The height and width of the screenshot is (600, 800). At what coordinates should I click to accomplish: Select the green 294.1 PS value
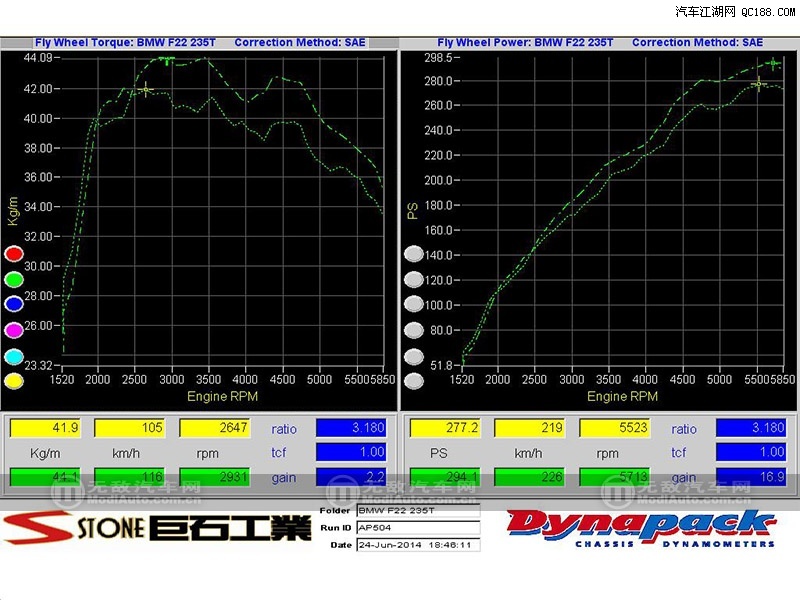pos(445,477)
